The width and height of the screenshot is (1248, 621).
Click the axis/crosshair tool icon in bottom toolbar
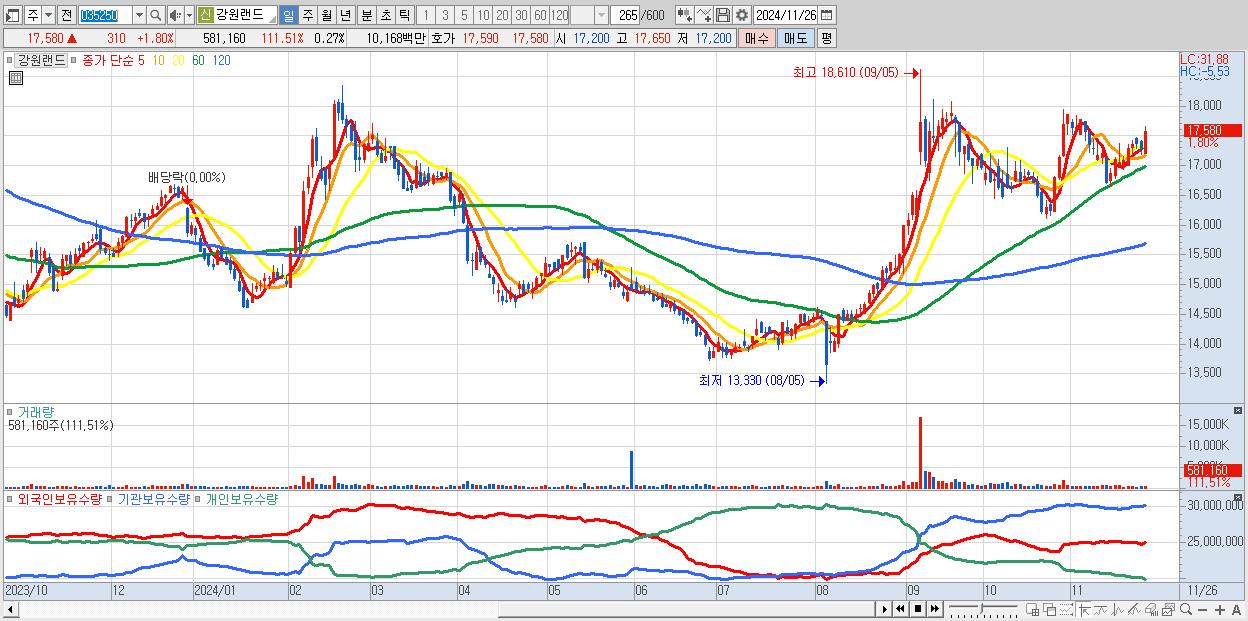coord(1085,609)
